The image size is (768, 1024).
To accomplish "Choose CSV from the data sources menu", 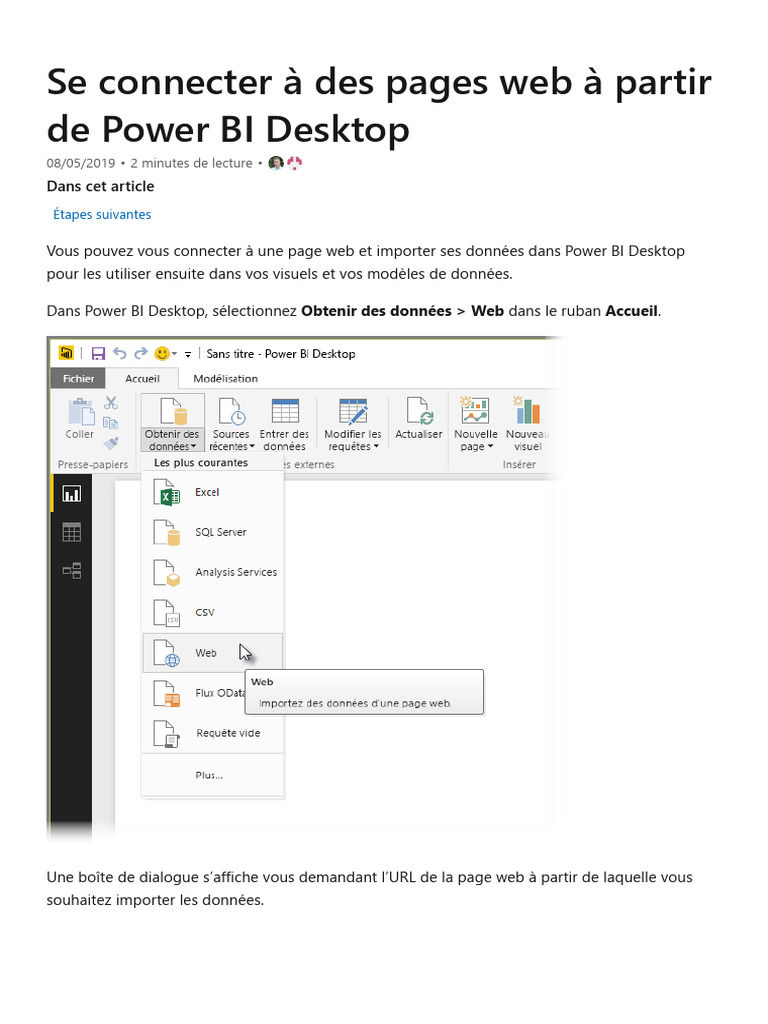I will 213,613.
